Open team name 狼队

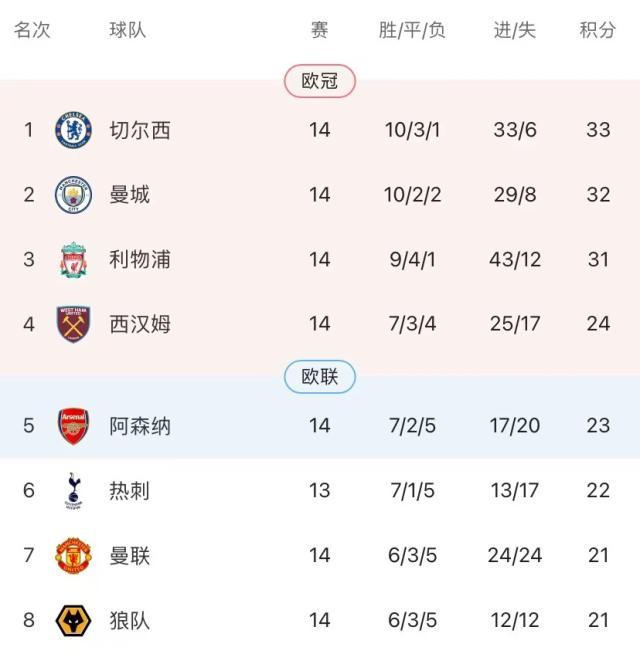pos(130,620)
